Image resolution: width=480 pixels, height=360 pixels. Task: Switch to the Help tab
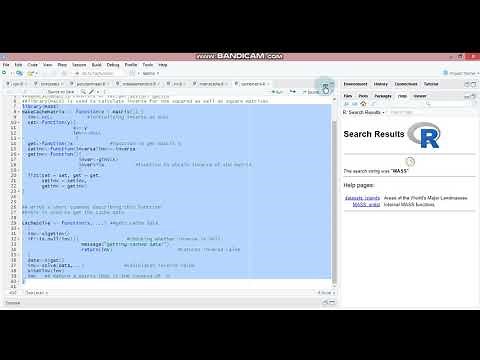click(x=402, y=96)
